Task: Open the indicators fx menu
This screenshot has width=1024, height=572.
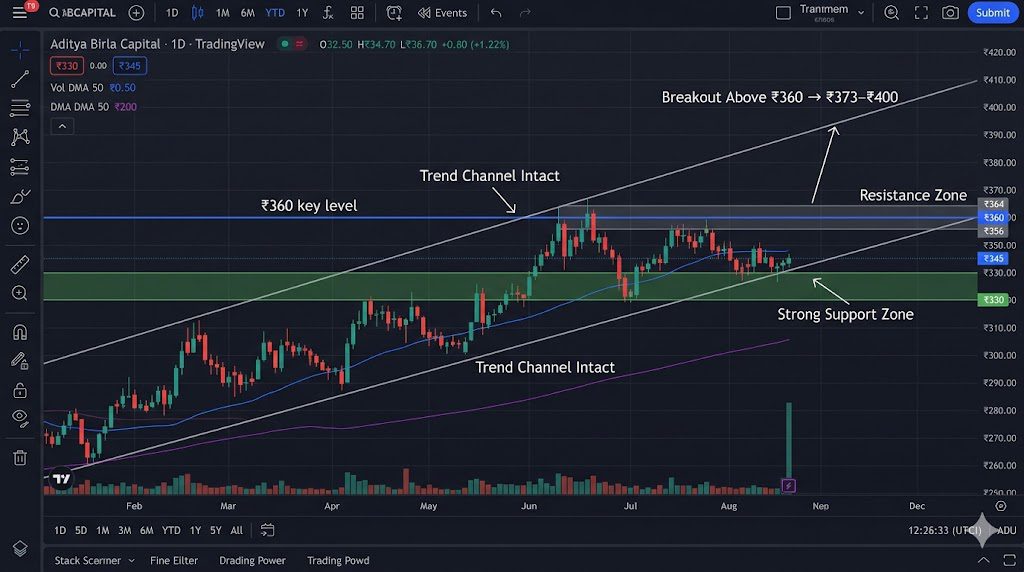Action: tap(328, 12)
